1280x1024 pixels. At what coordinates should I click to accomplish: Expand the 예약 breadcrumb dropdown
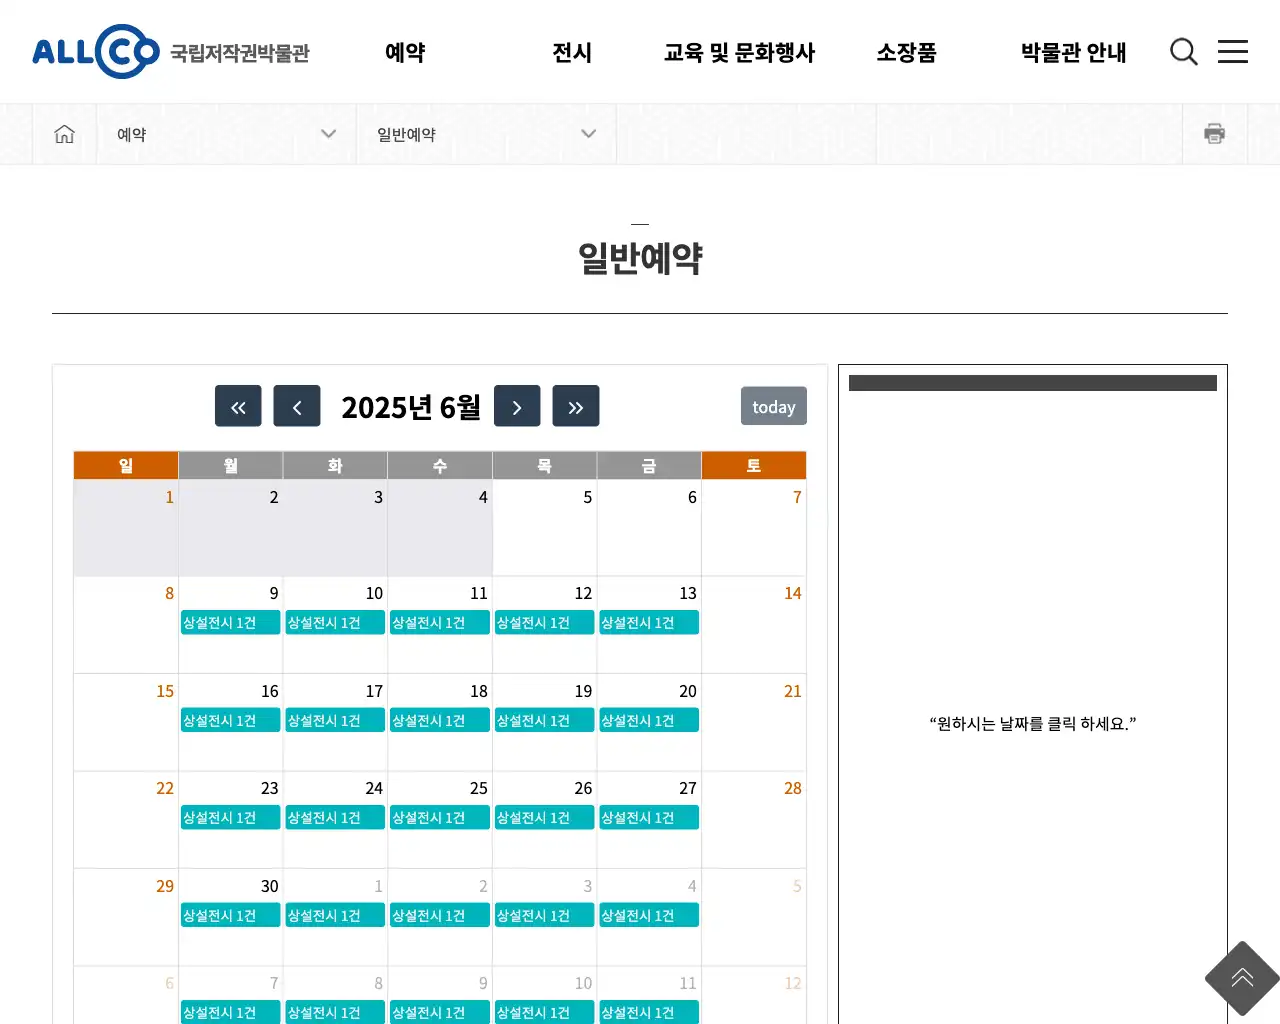(x=226, y=134)
